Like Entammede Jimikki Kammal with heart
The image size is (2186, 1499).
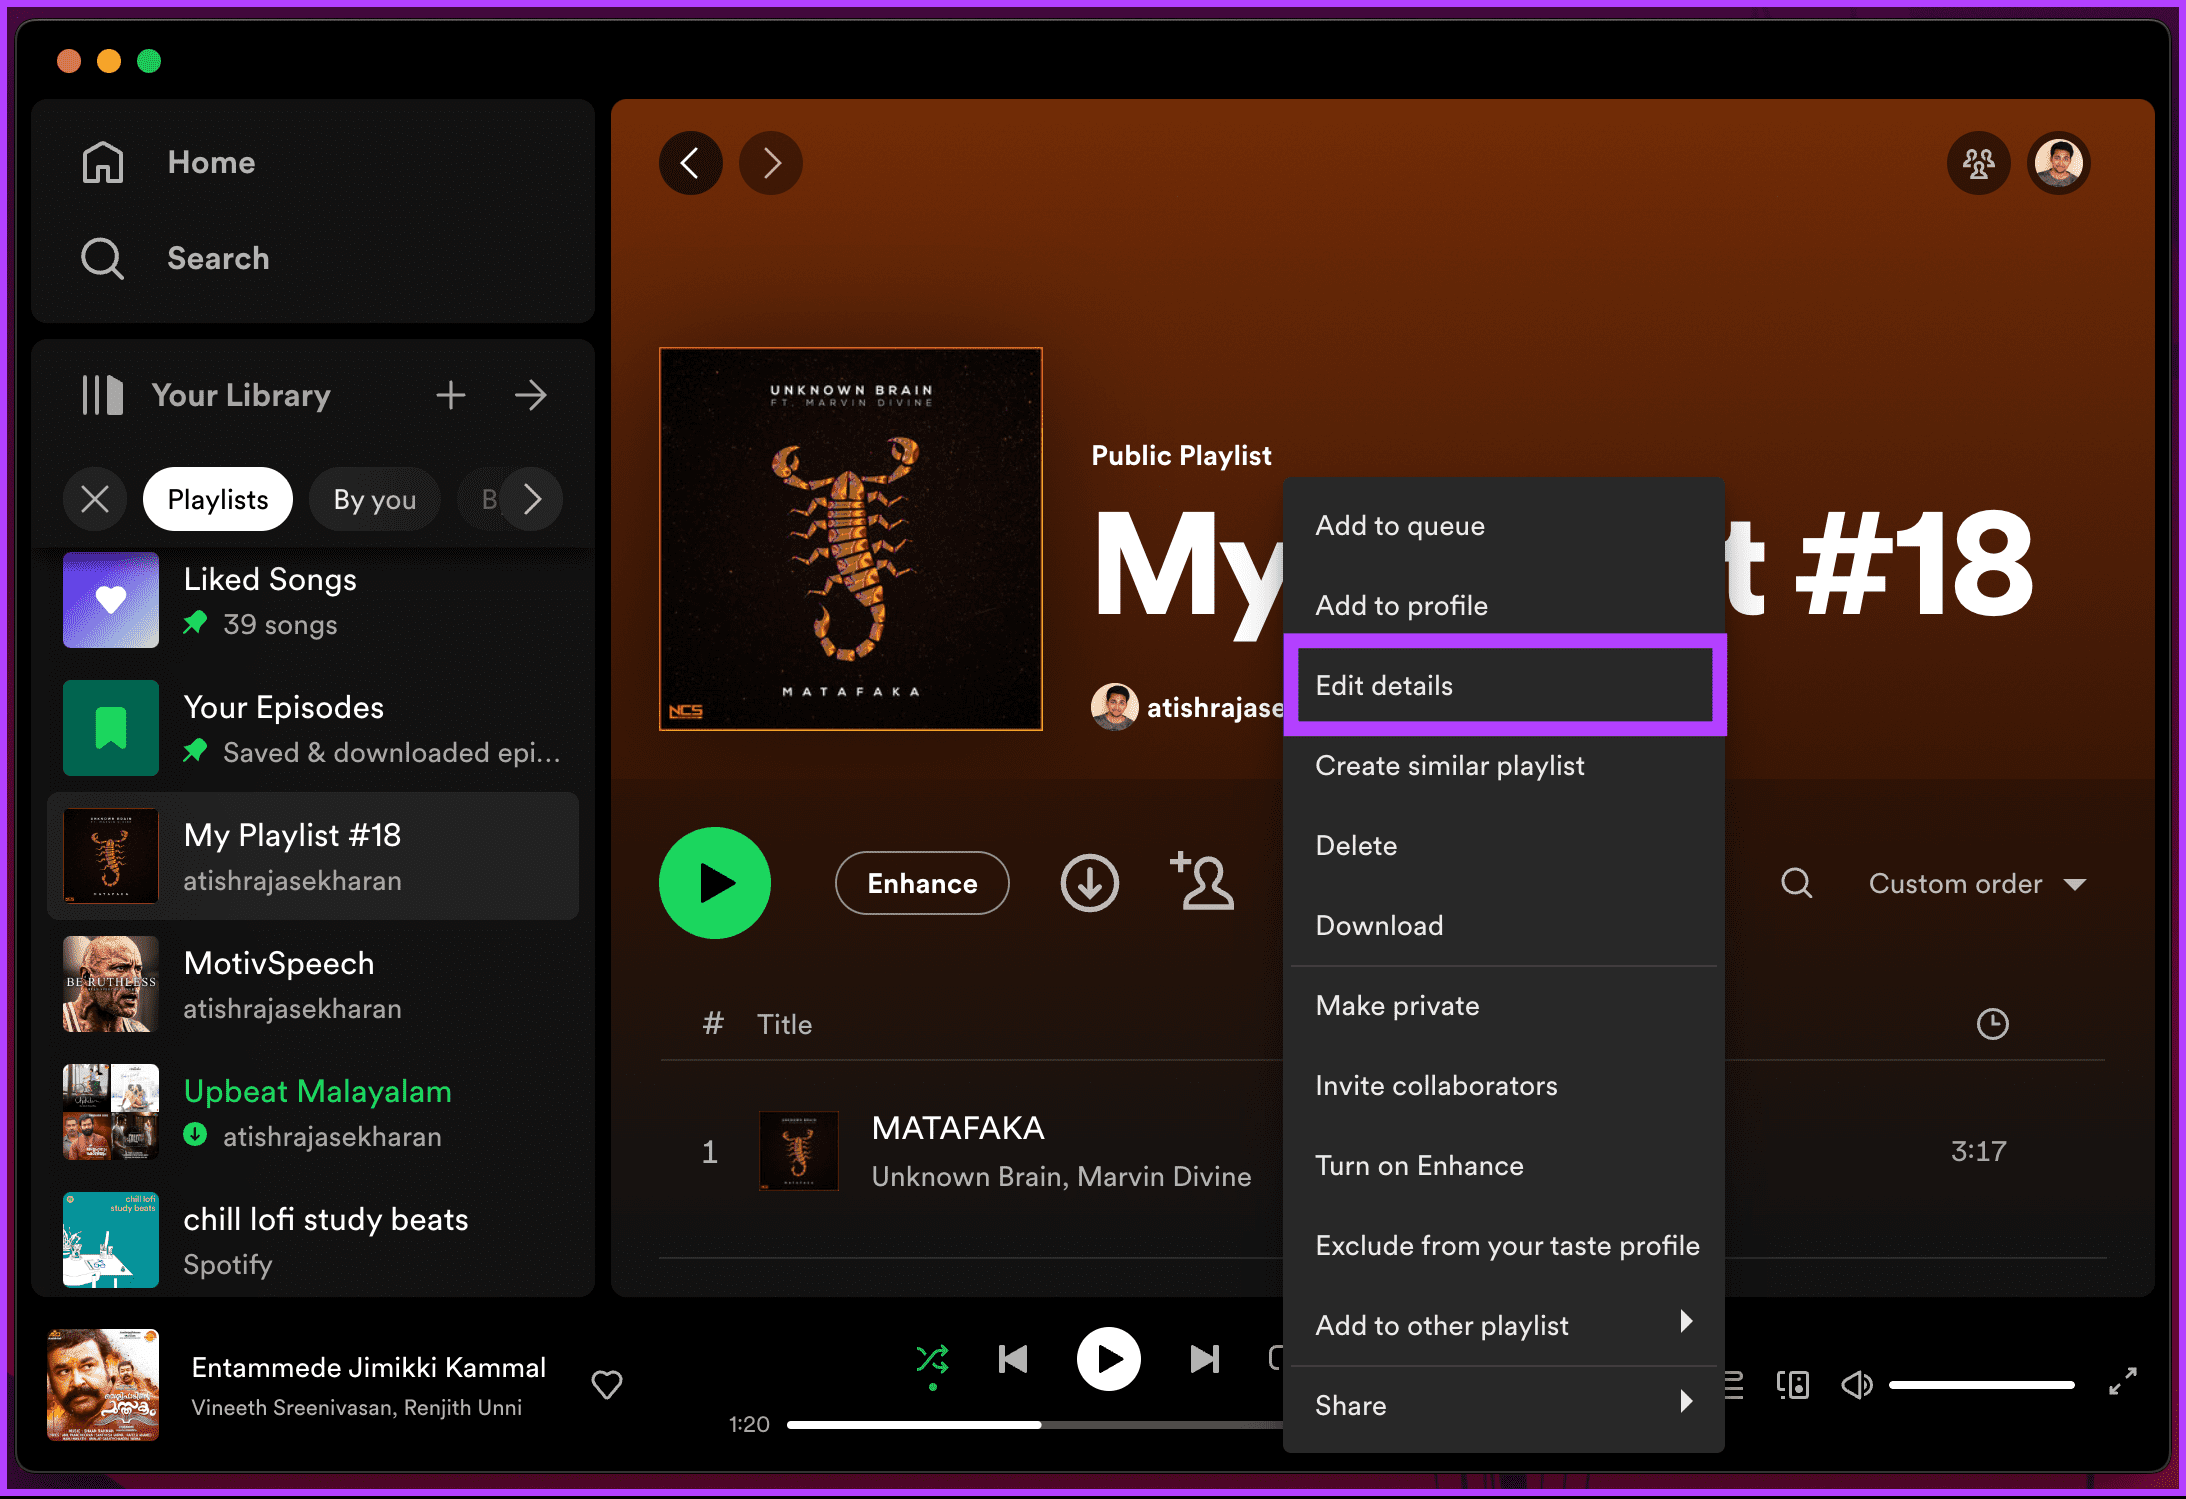coord(607,1384)
